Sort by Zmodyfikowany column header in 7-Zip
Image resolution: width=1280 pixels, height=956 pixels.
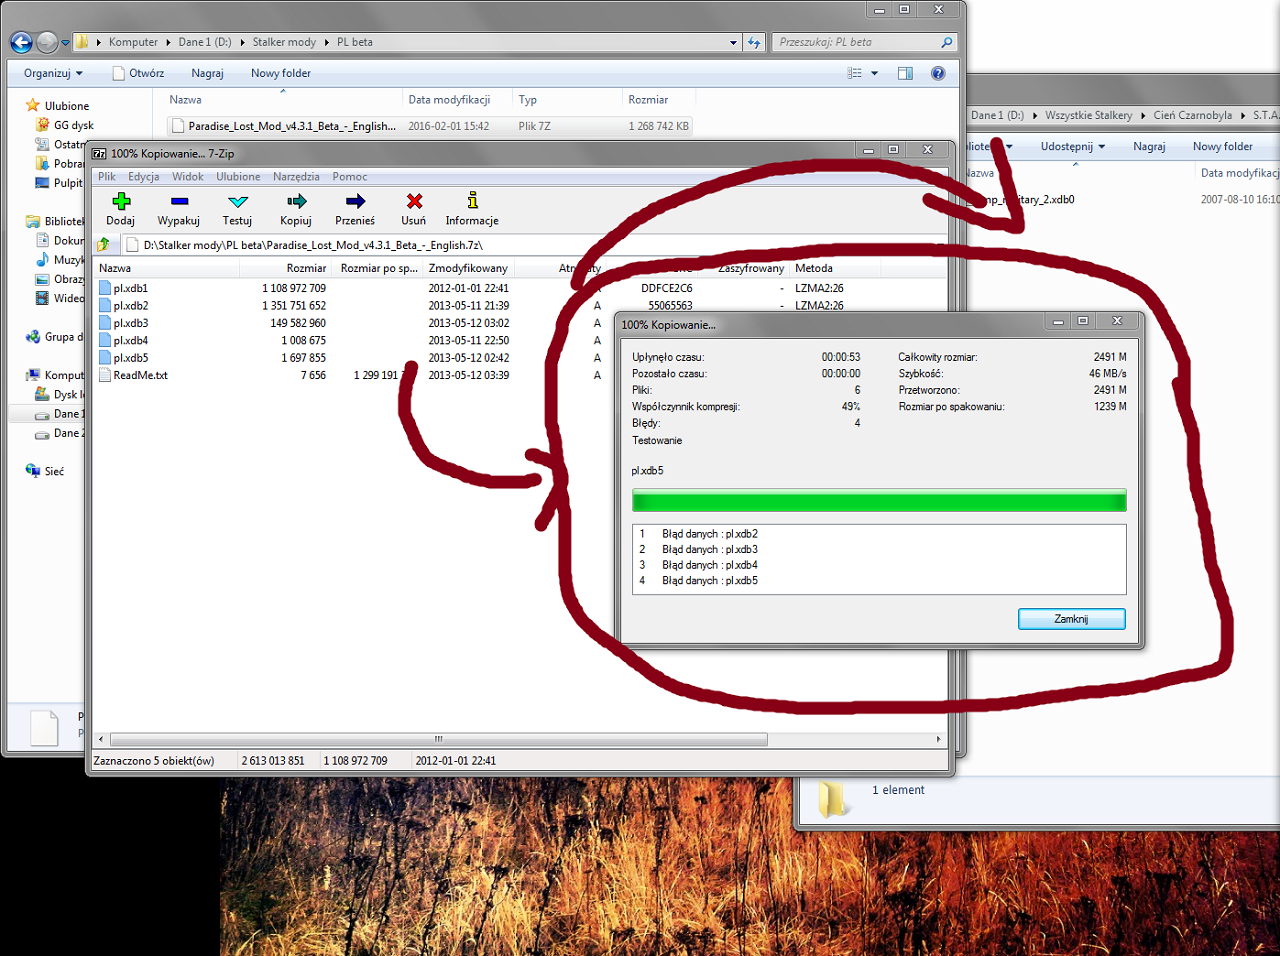tap(468, 268)
